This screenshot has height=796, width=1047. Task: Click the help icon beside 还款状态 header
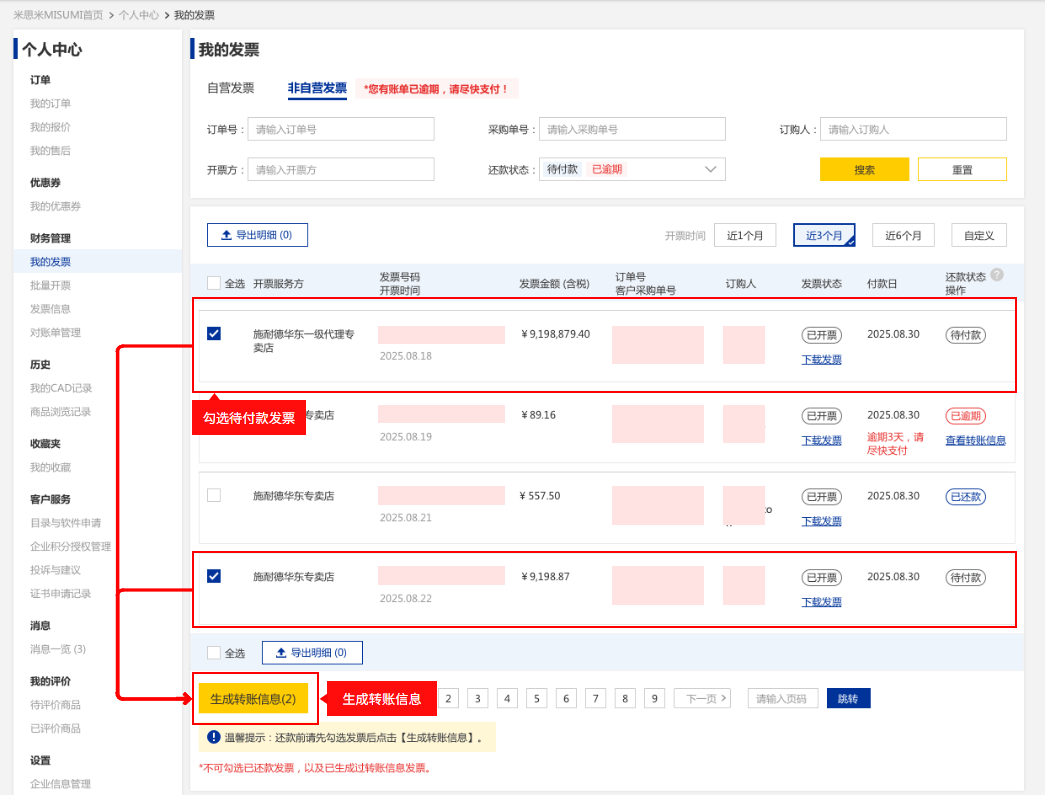pos(997,275)
